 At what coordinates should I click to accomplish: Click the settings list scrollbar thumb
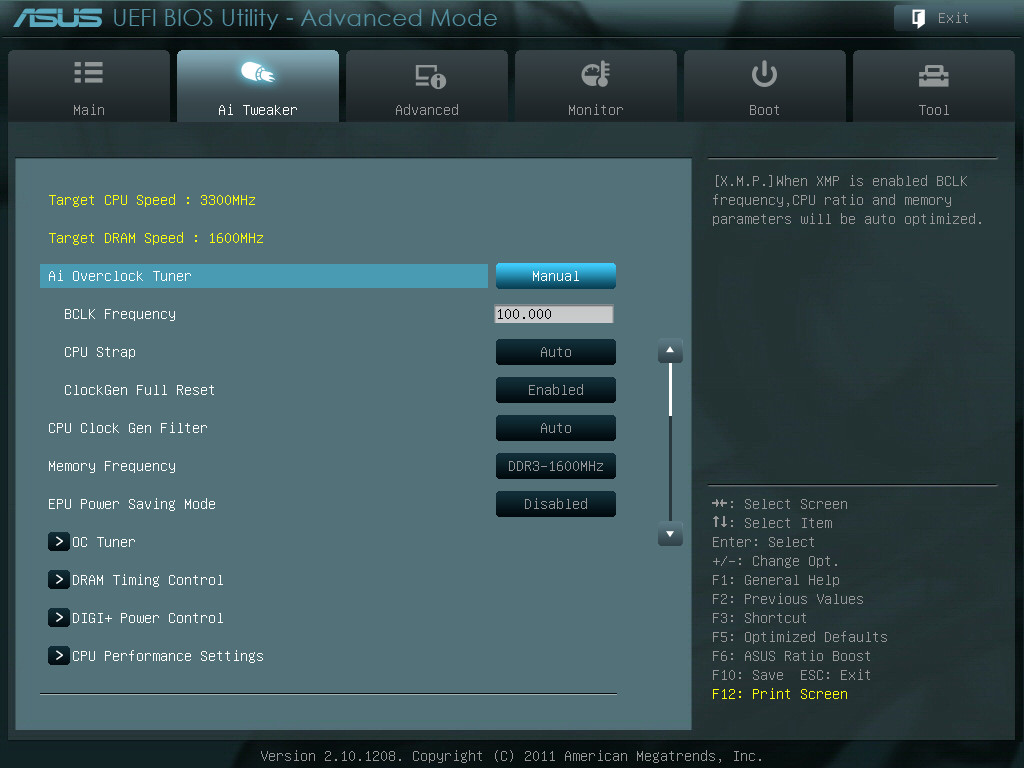[670, 390]
